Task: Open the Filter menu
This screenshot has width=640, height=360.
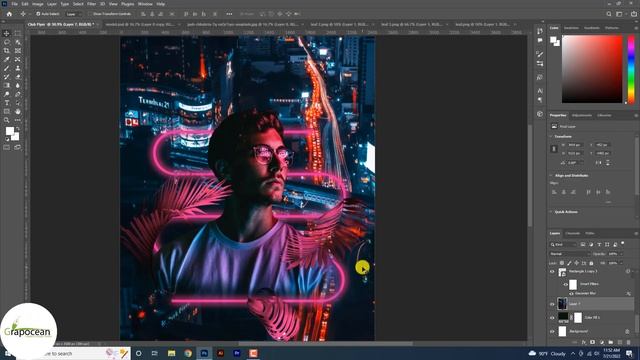Action: (x=91, y=4)
